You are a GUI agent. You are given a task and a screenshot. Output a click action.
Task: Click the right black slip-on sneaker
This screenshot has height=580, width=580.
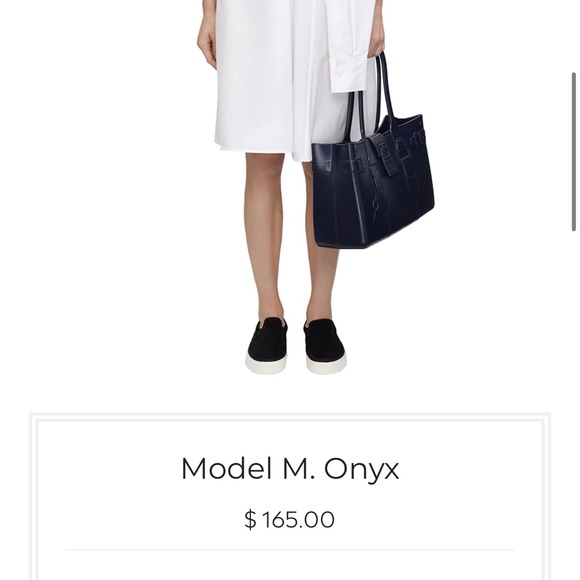click(x=325, y=347)
